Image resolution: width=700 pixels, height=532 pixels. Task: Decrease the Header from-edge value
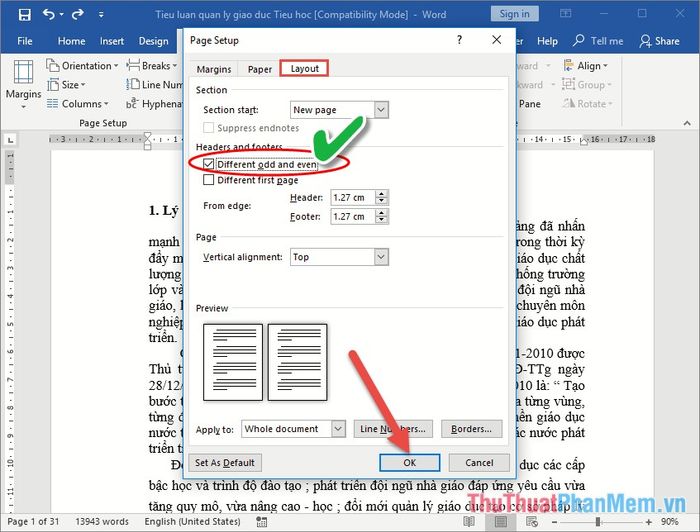381,201
